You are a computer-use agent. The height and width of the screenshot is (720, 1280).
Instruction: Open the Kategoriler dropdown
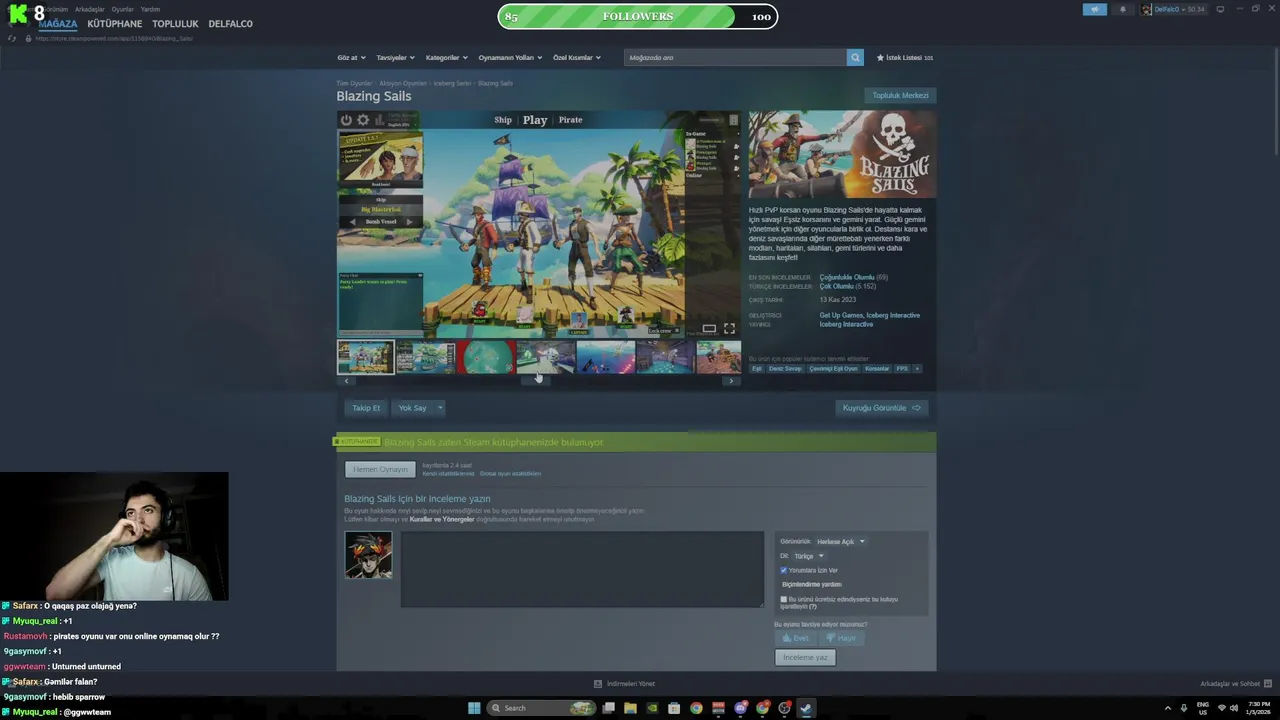click(x=446, y=58)
